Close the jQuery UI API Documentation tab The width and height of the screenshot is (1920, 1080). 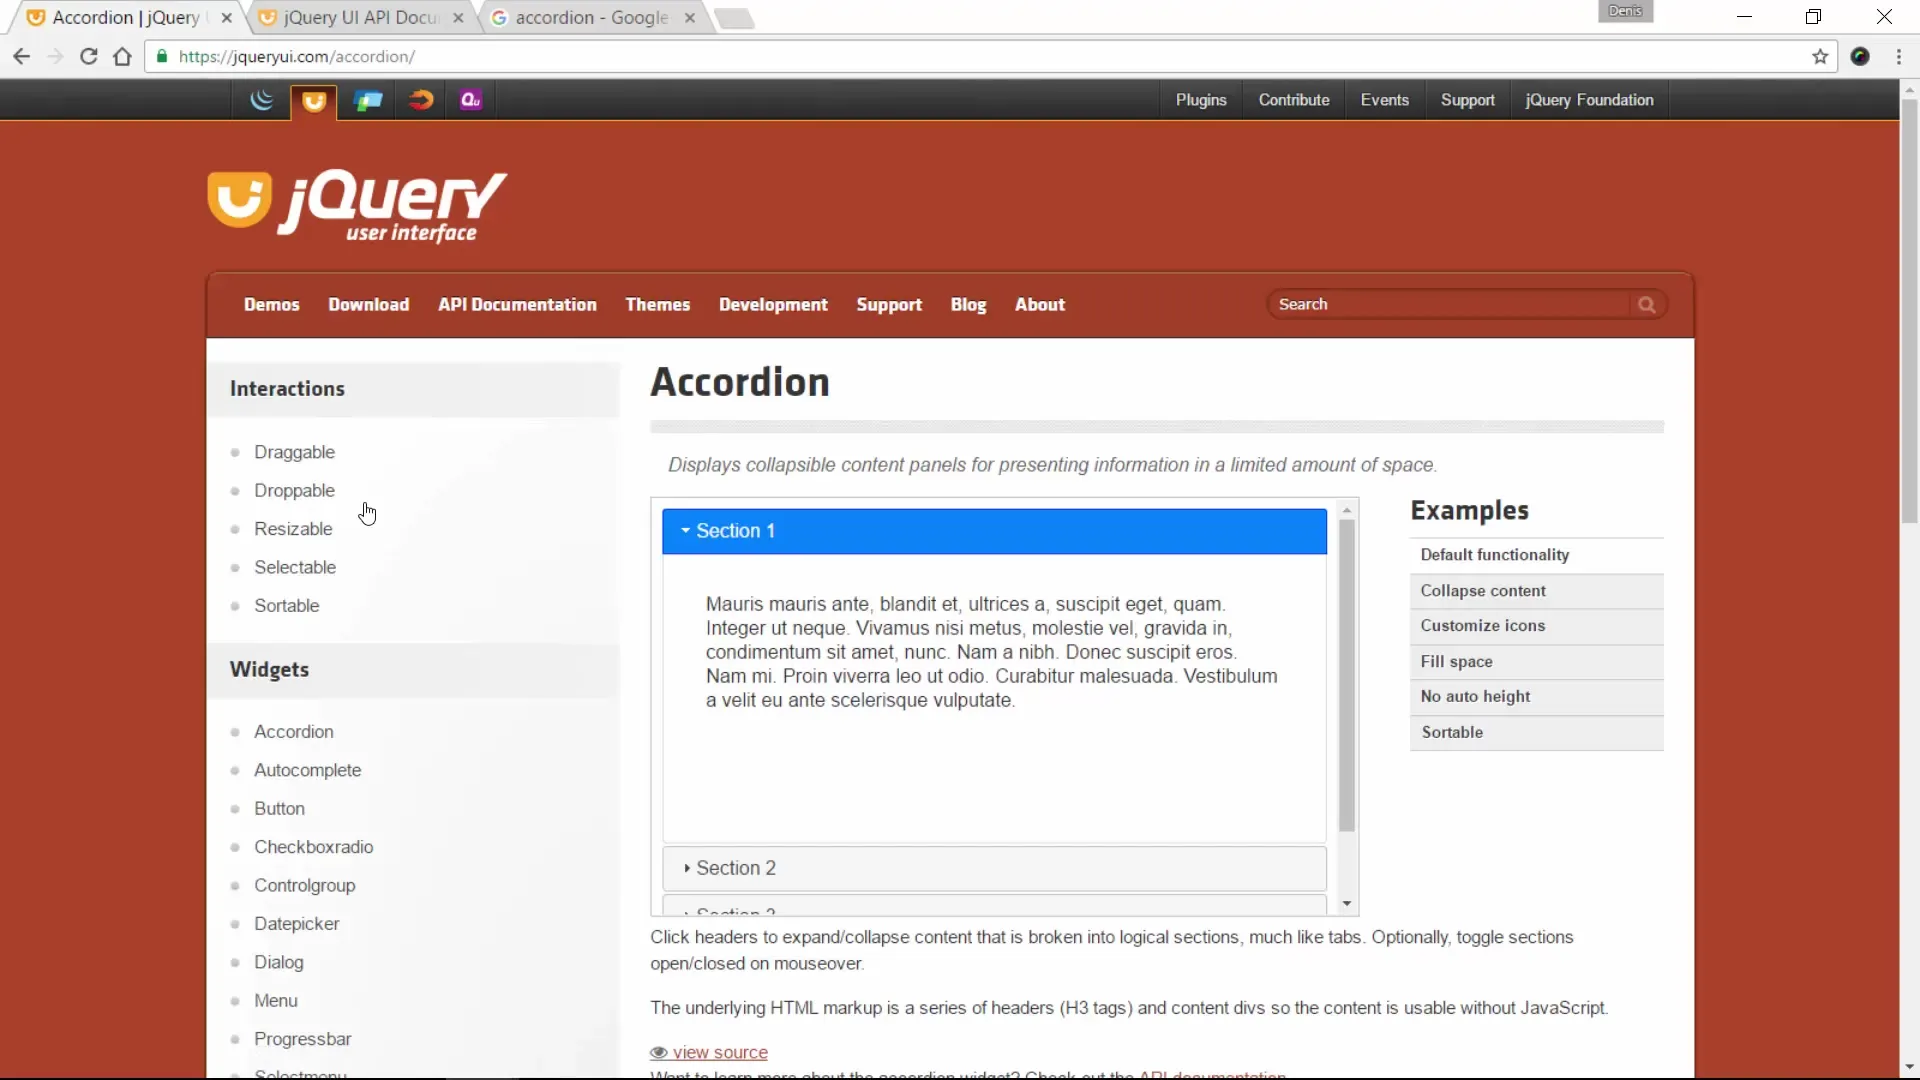pos(457,18)
